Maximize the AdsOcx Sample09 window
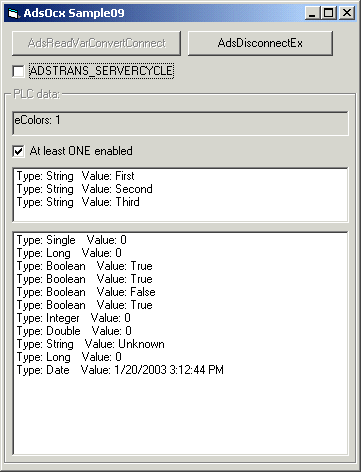361x472 pixels. click(328, 13)
